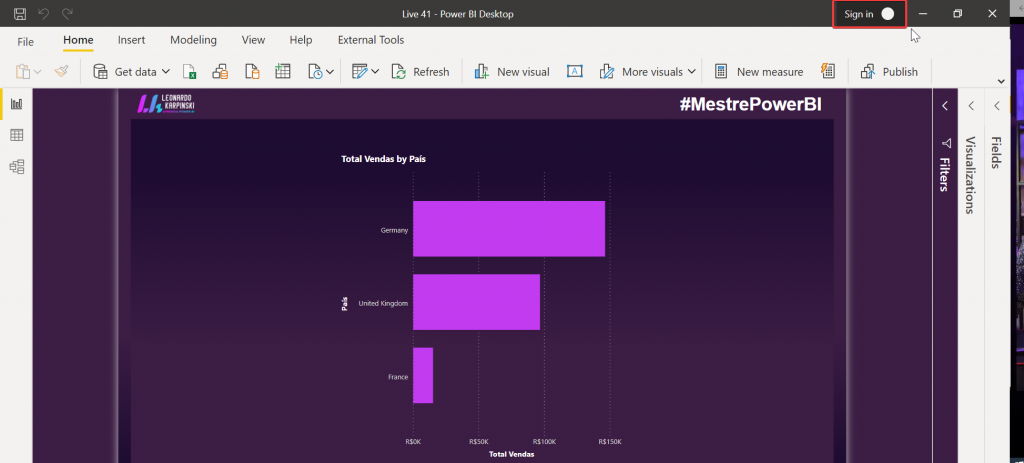Open Excel workbook data source icon

pyautogui.click(x=190, y=71)
